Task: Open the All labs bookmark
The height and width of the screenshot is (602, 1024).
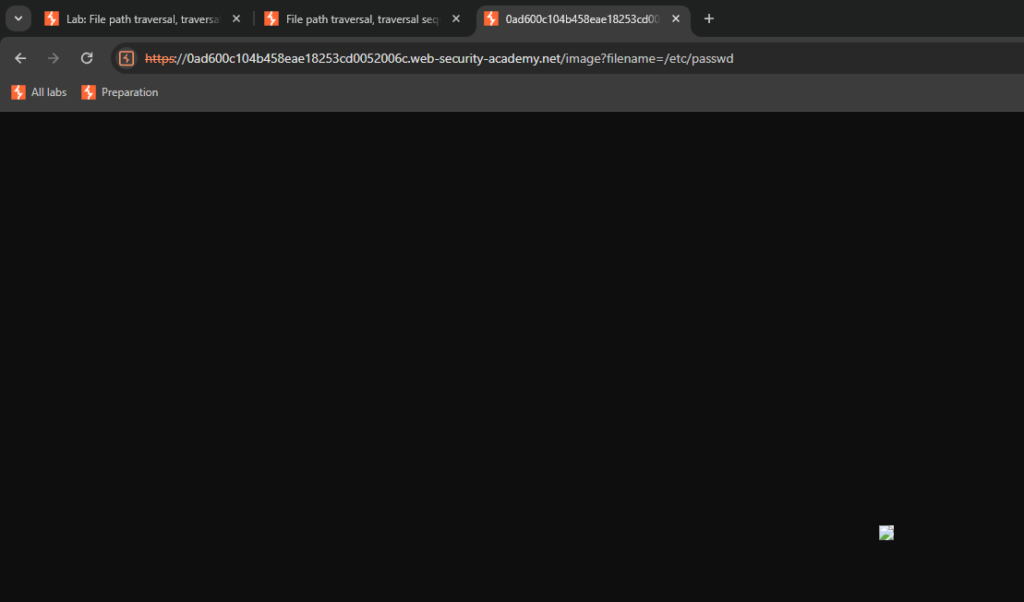Action: click(x=39, y=92)
